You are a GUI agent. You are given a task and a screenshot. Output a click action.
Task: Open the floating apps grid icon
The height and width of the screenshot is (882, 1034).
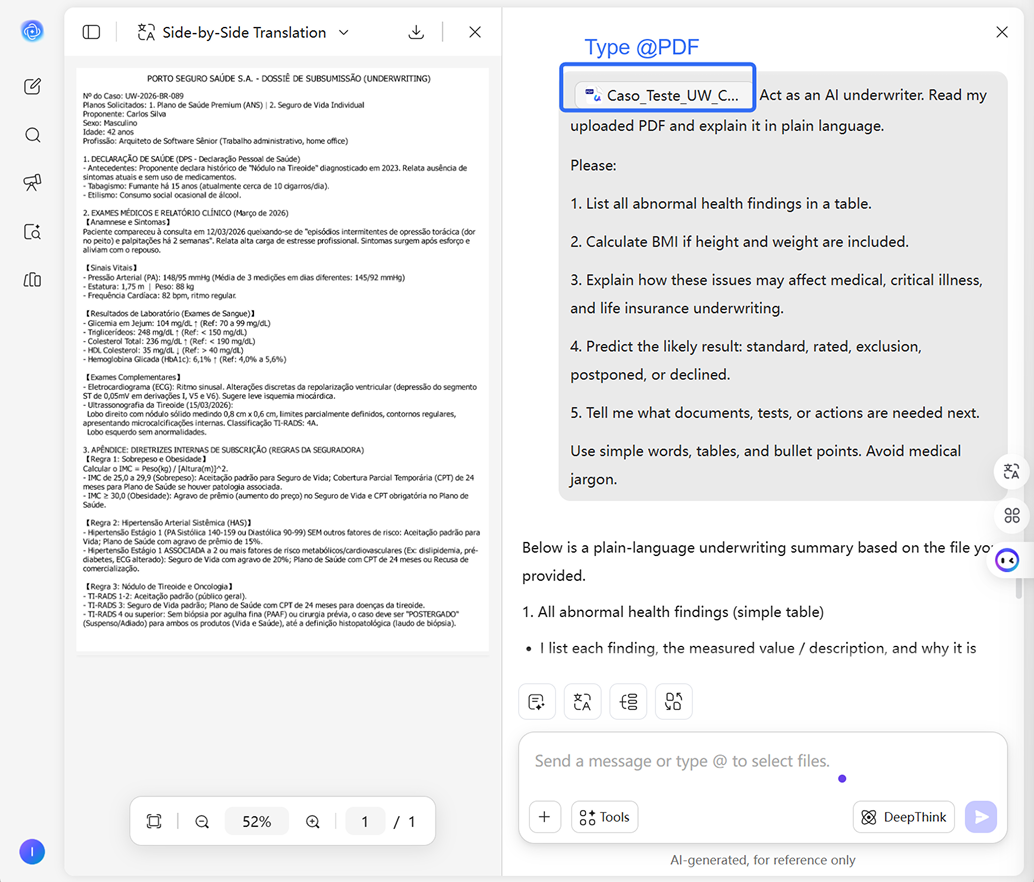(1012, 515)
